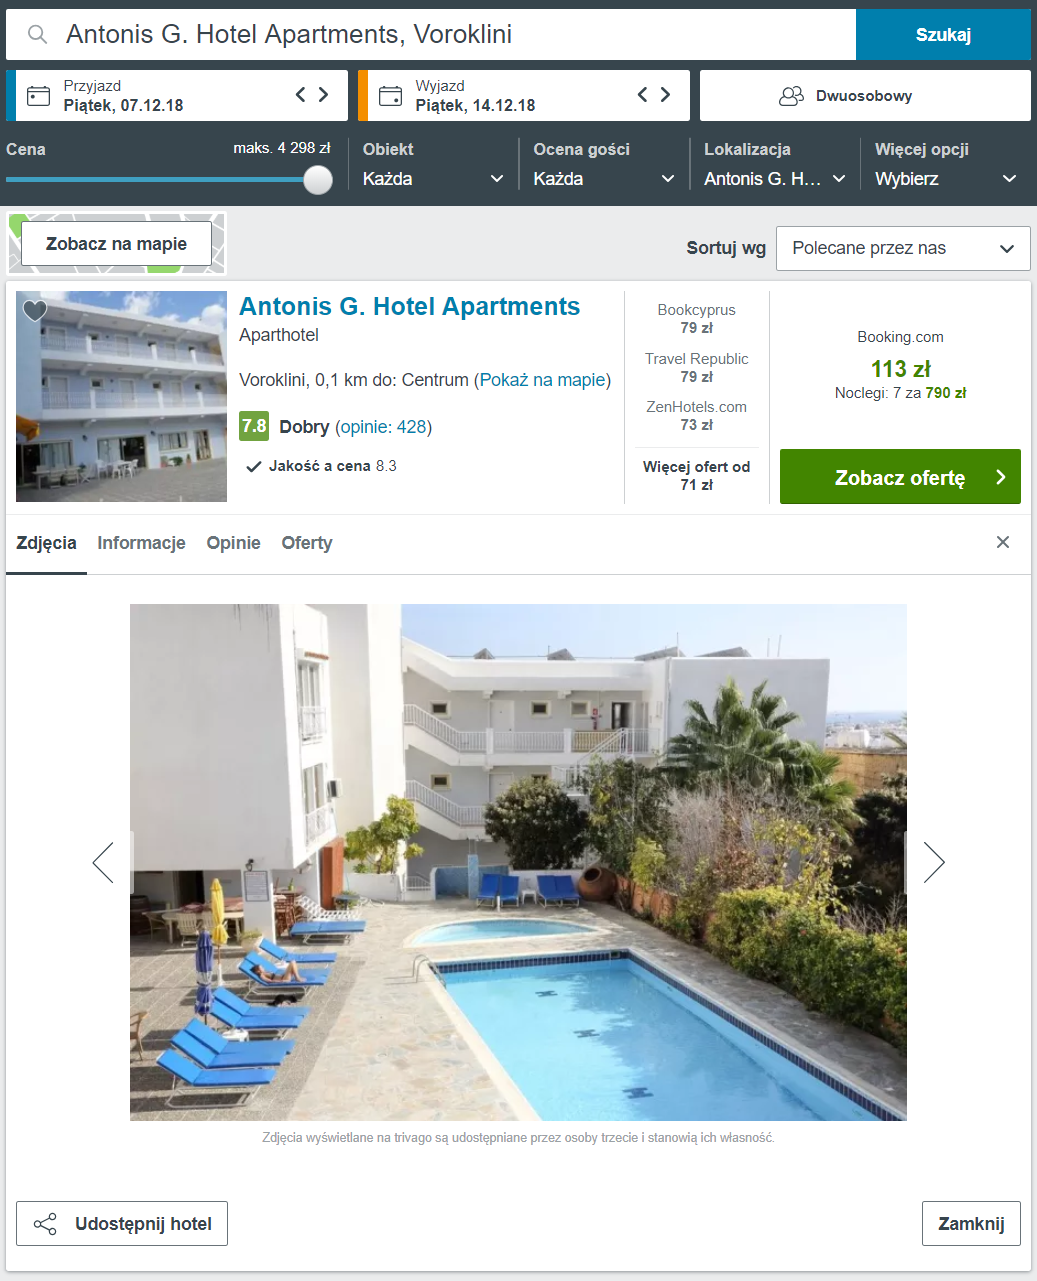This screenshot has height=1281, width=1037.
Task: Switch to the Informacje tab
Action: pyautogui.click(x=141, y=543)
